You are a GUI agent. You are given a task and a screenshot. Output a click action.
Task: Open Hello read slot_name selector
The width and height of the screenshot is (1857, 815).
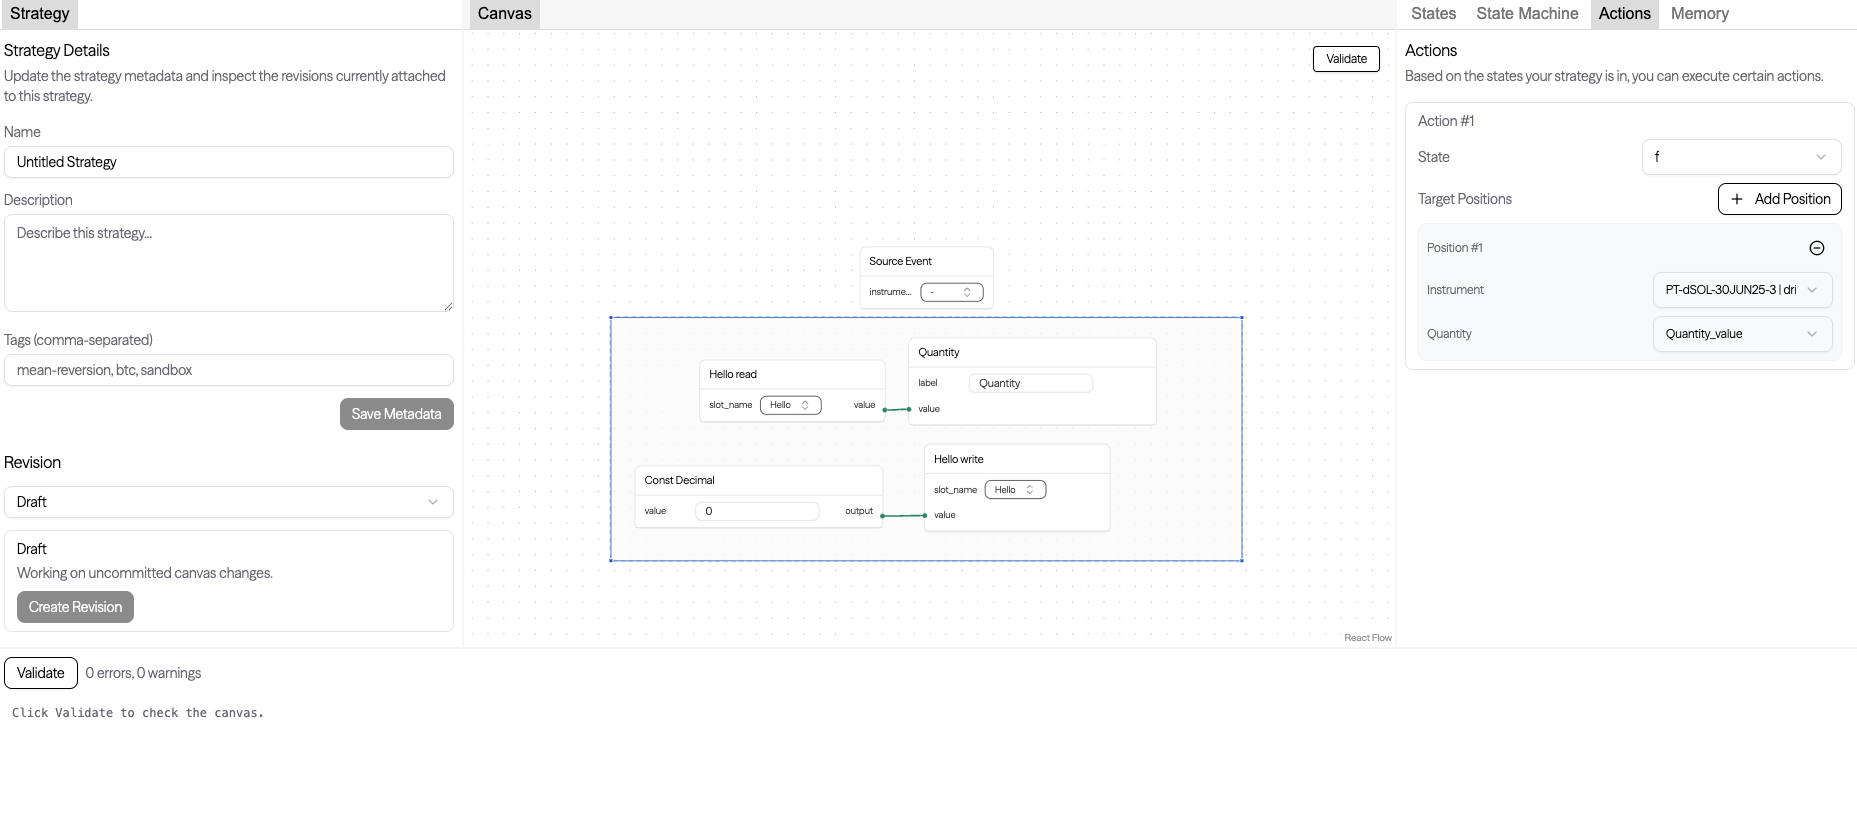[x=790, y=405]
